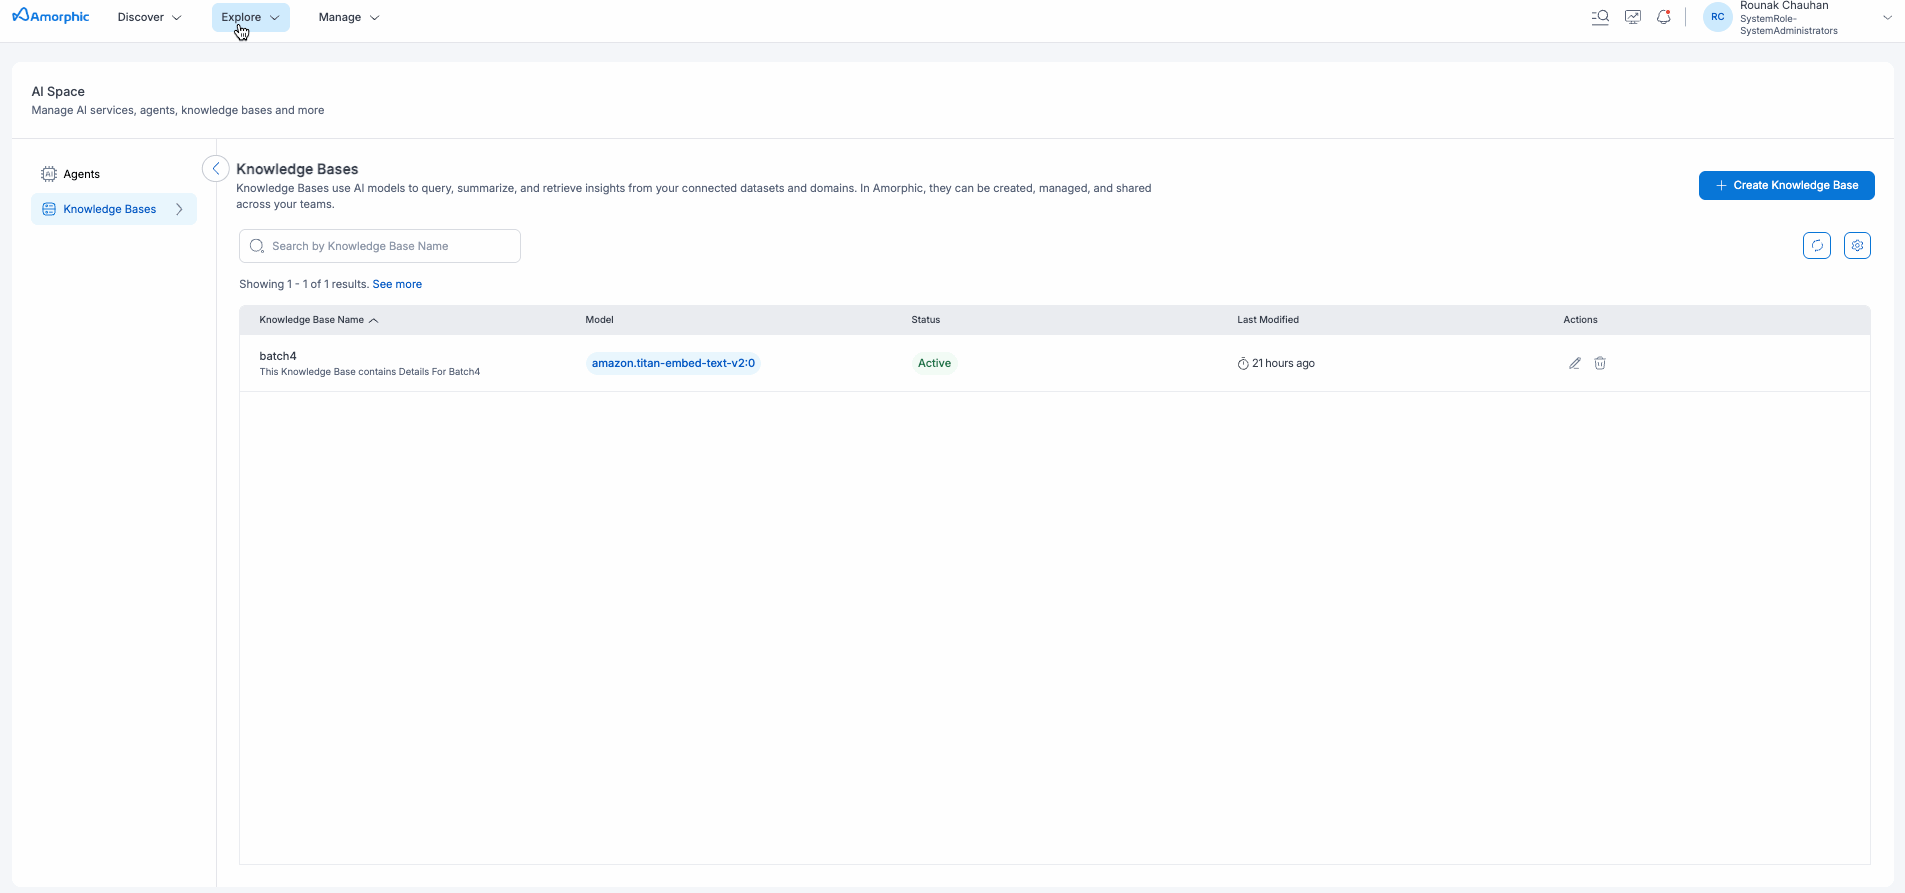Refresh the knowledge bases list
The image size is (1905, 893).
tap(1816, 246)
